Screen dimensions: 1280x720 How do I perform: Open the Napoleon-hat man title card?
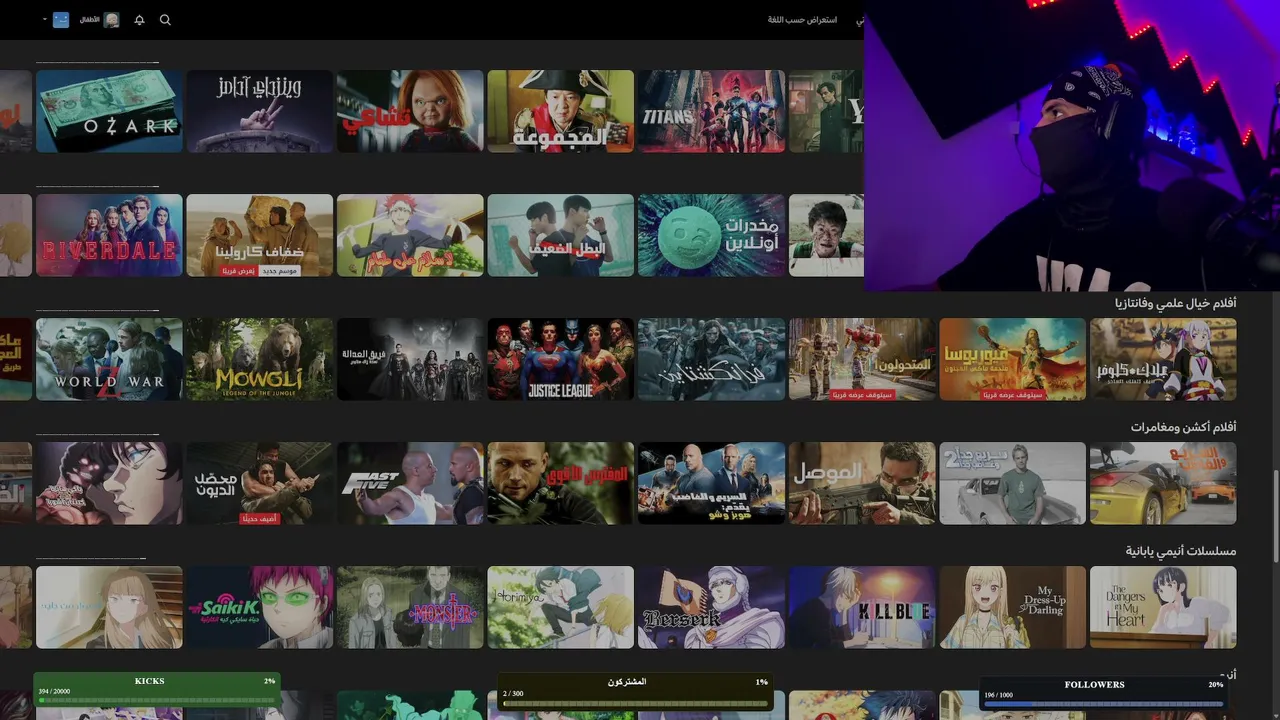point(561,111)
